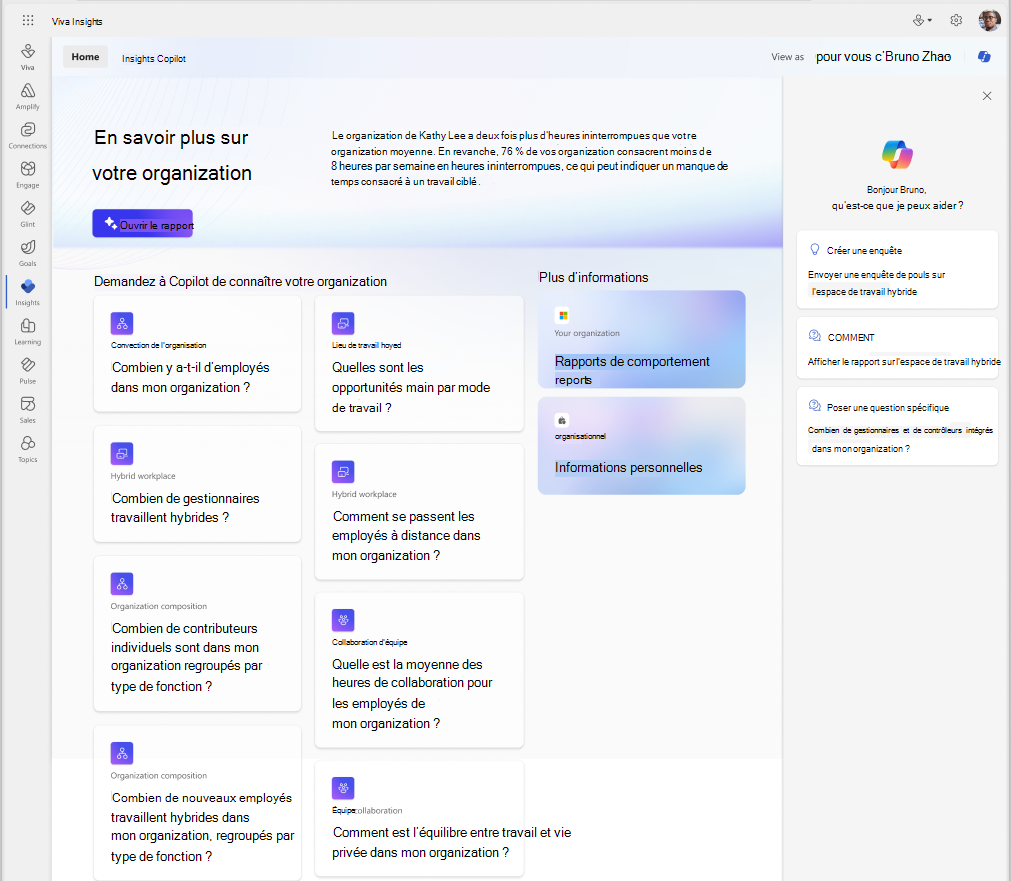The height and width of the screenshot is (881, 1011).
Task: Click the 'Plus d'informations' heading
Action: [593, 277]
